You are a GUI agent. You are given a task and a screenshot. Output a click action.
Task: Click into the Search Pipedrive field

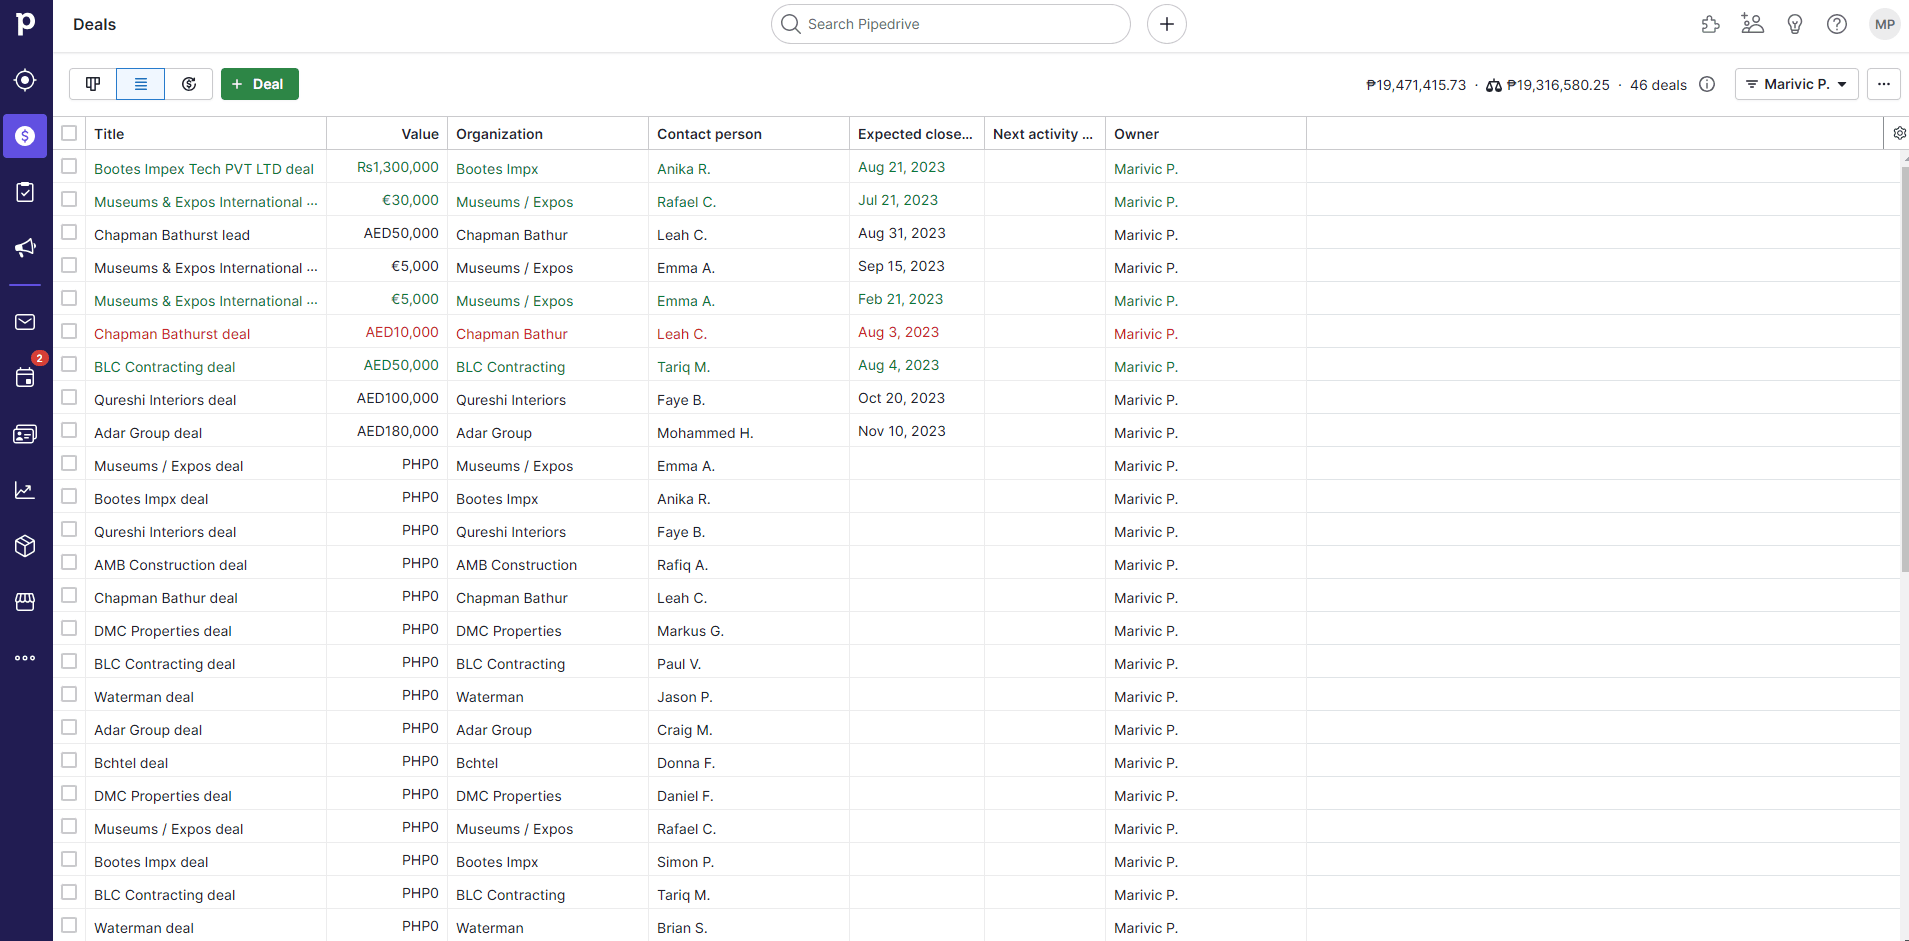(x=951, y=24)
